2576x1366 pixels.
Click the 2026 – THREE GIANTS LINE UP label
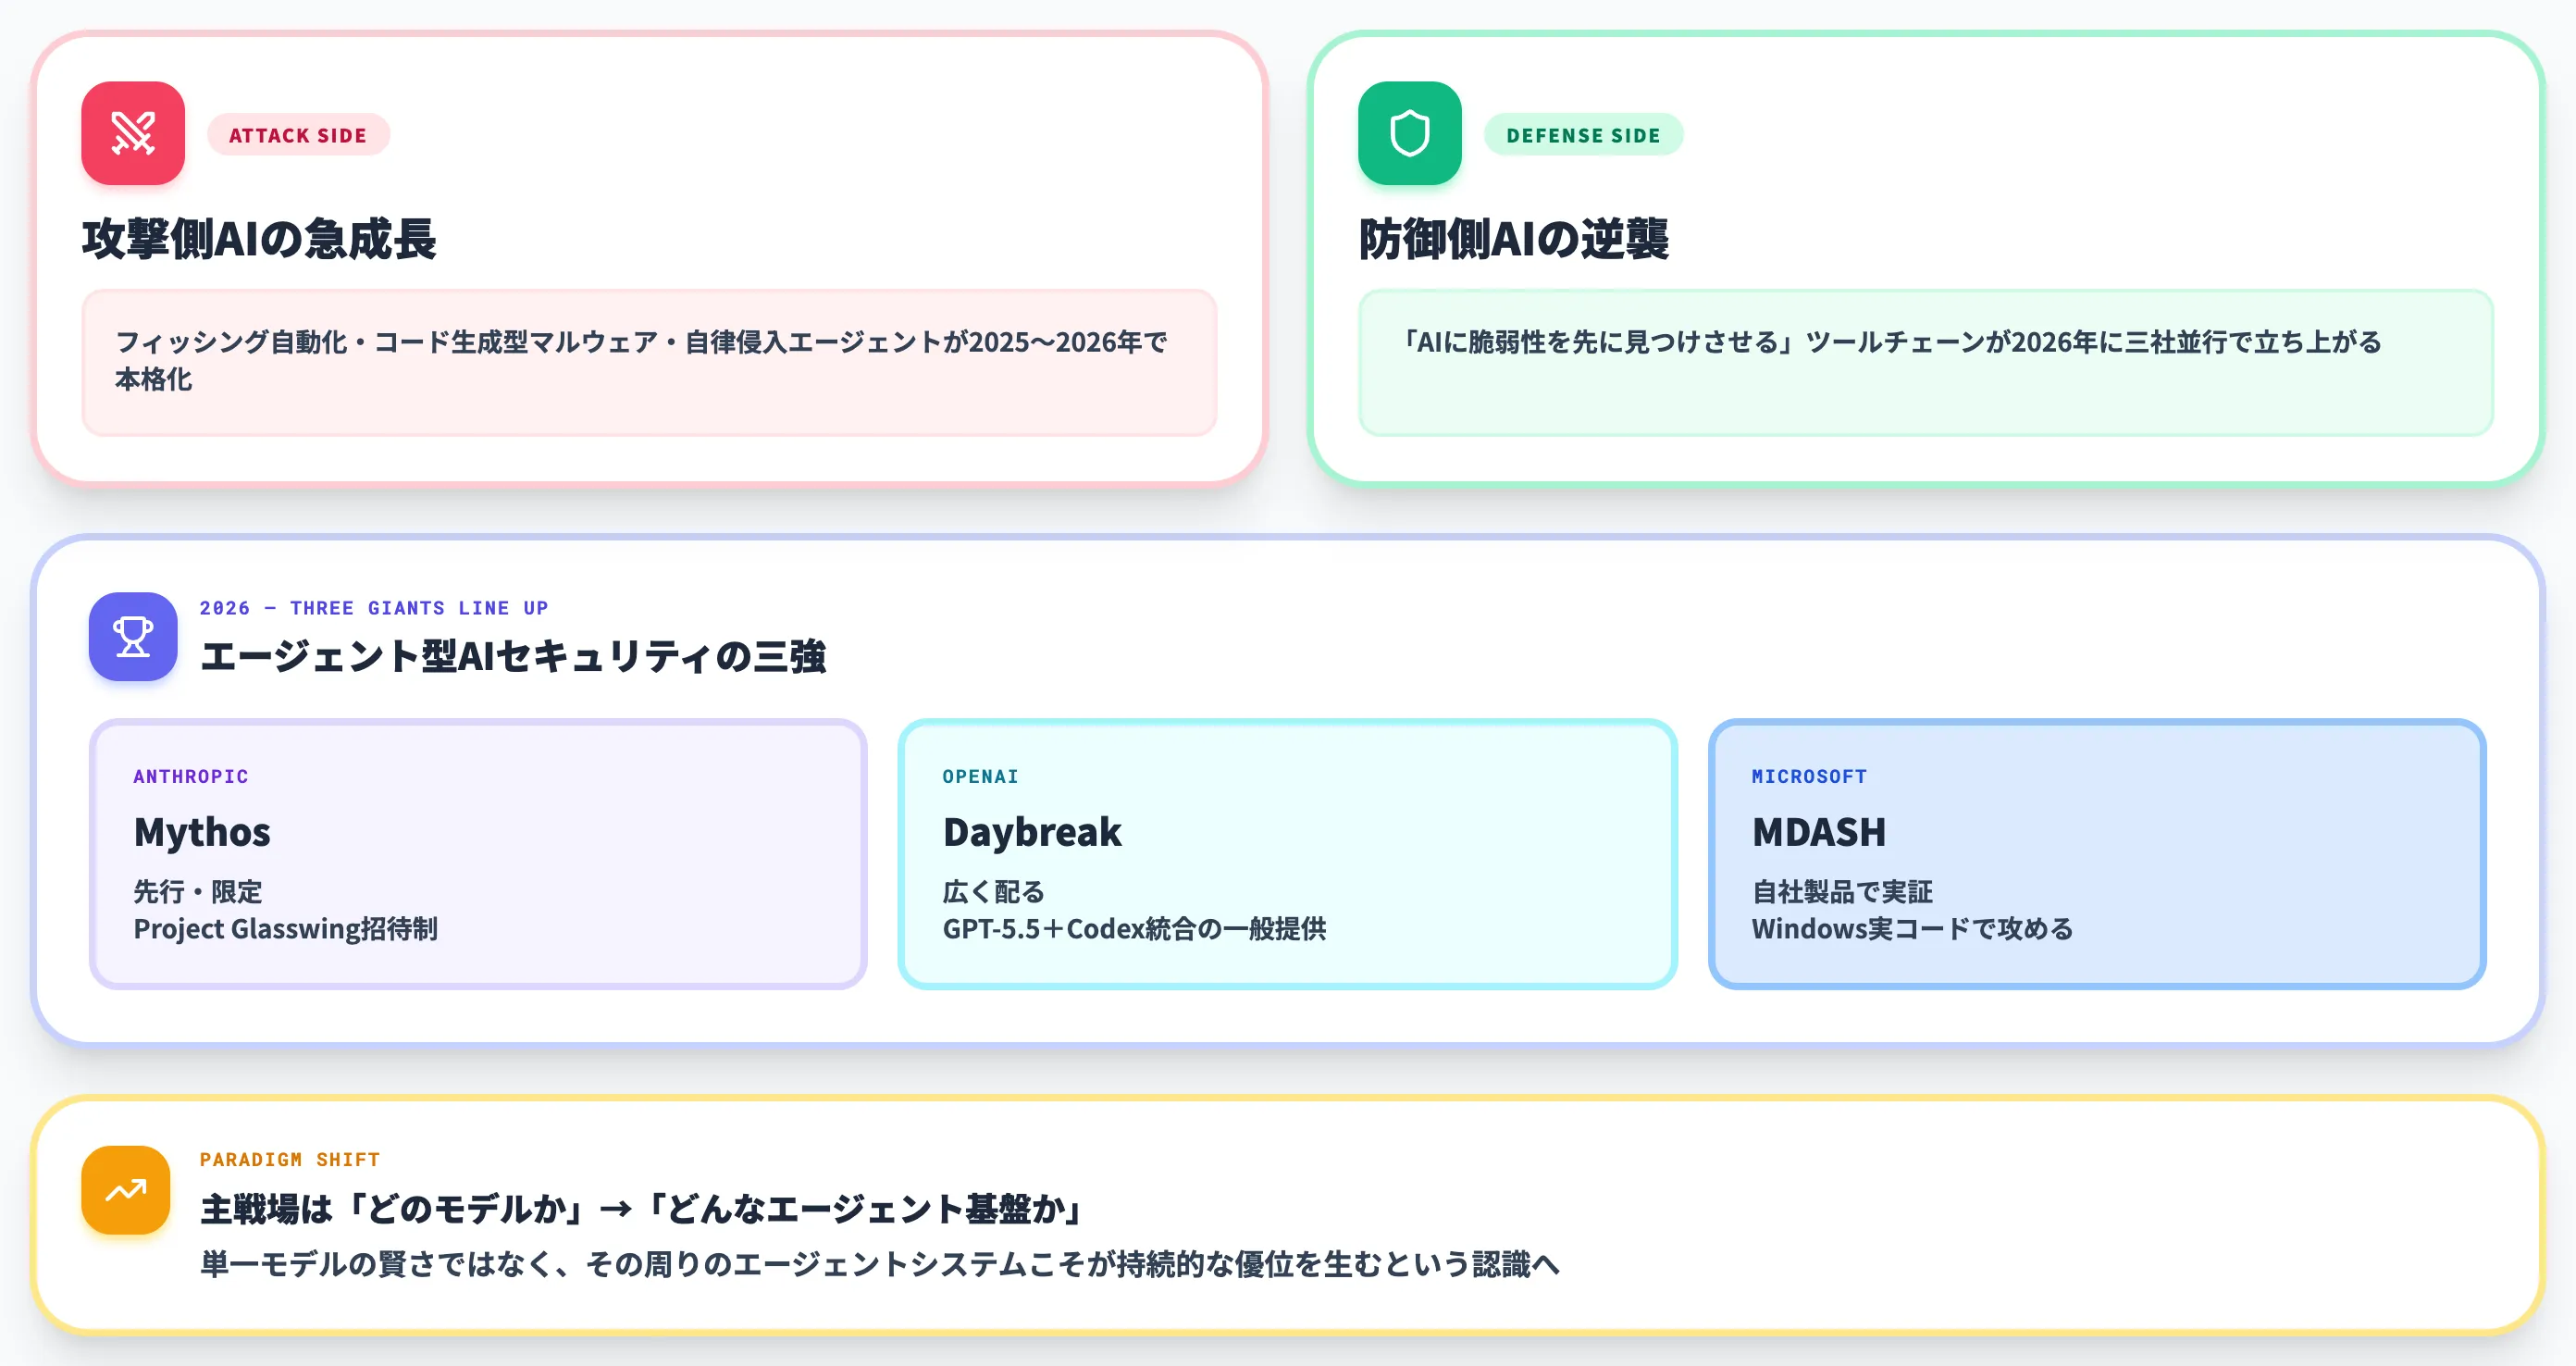374,608
